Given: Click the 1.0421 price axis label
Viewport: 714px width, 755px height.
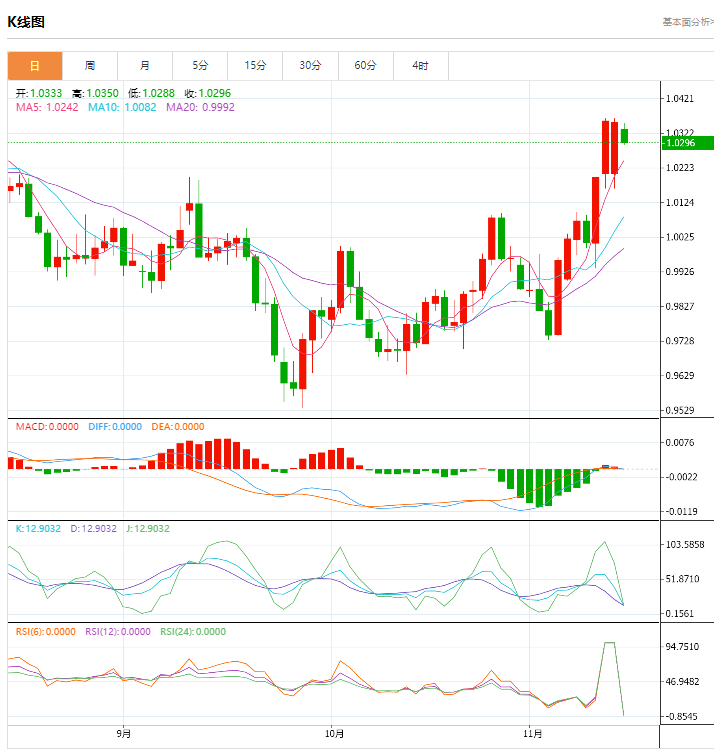Looking at the screenshot, I should coord(680,99).
